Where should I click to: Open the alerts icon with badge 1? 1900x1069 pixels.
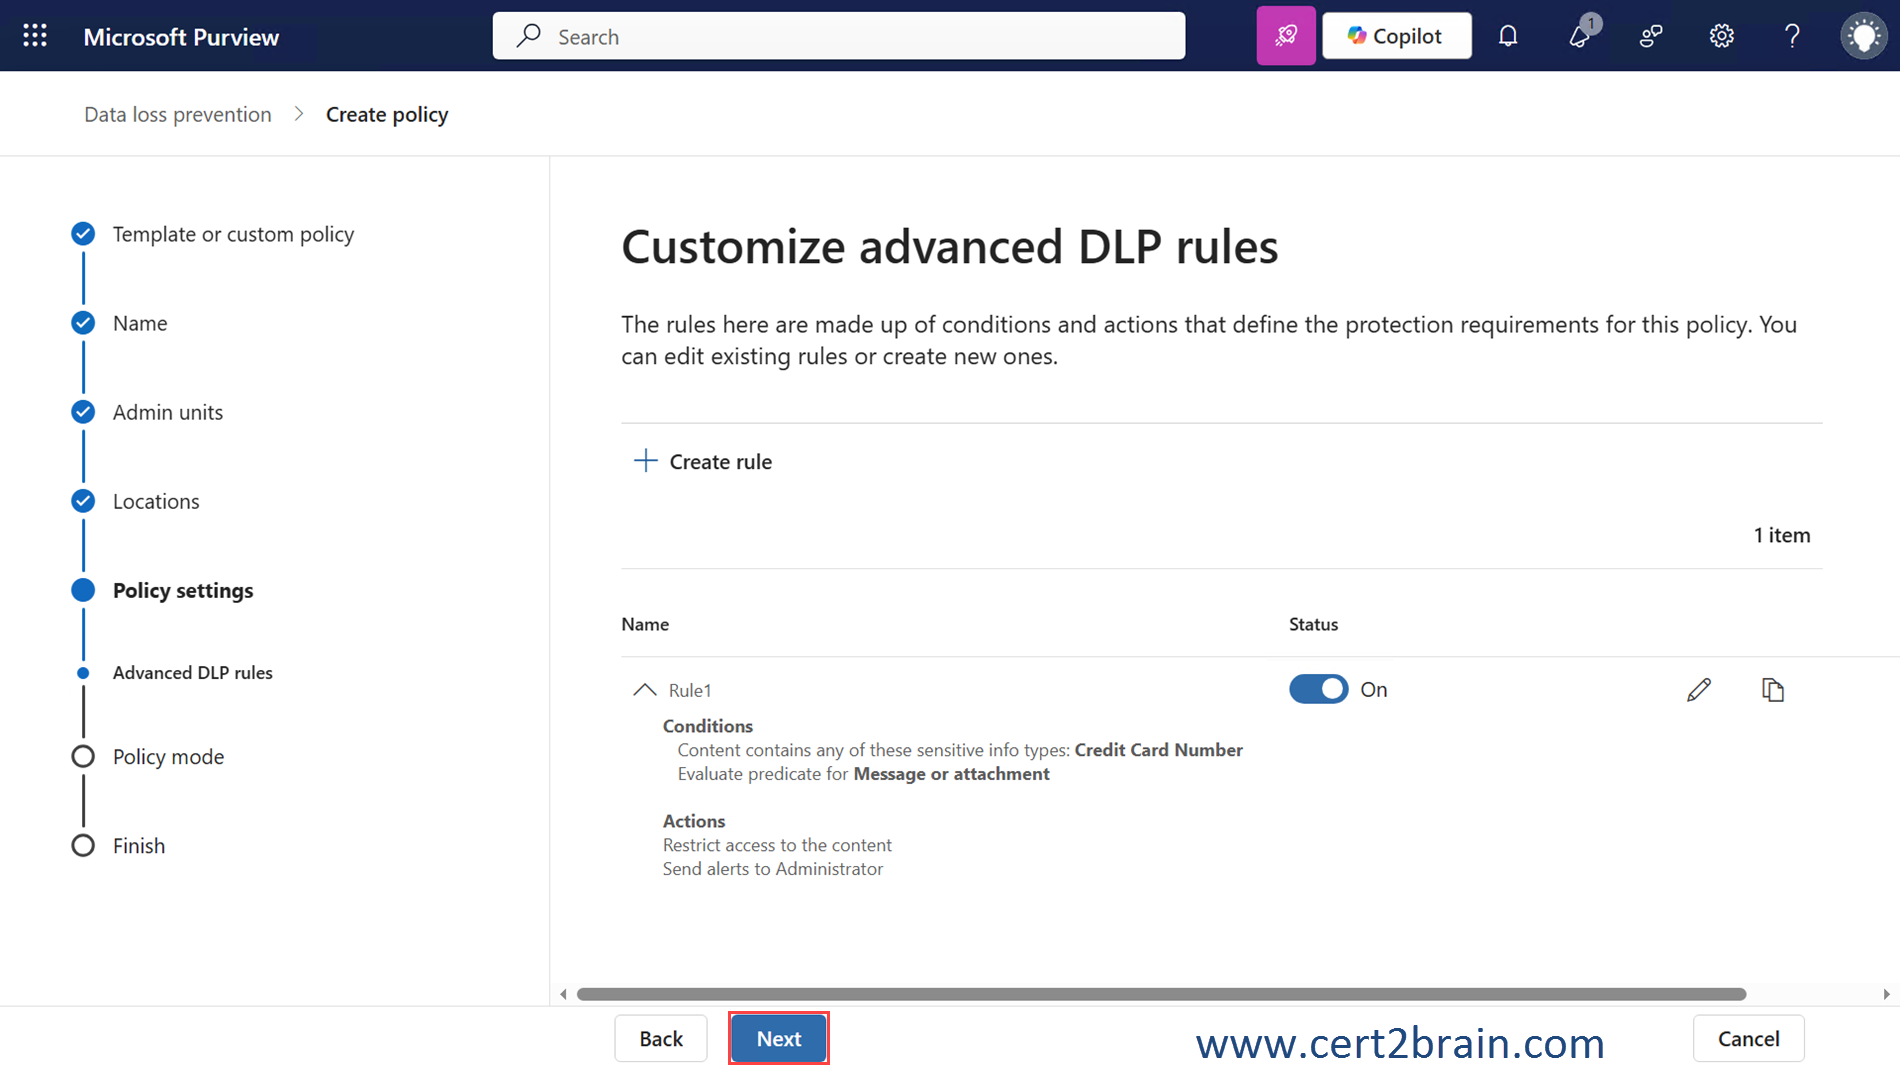1580,36
